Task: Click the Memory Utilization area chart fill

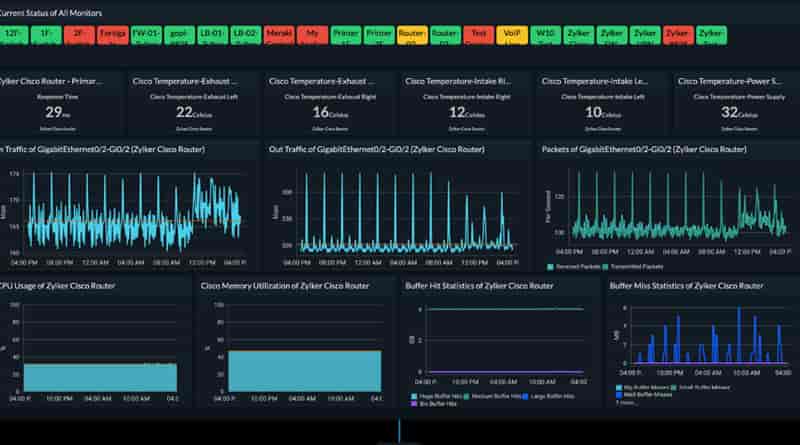Action: (x=305, y=371)
